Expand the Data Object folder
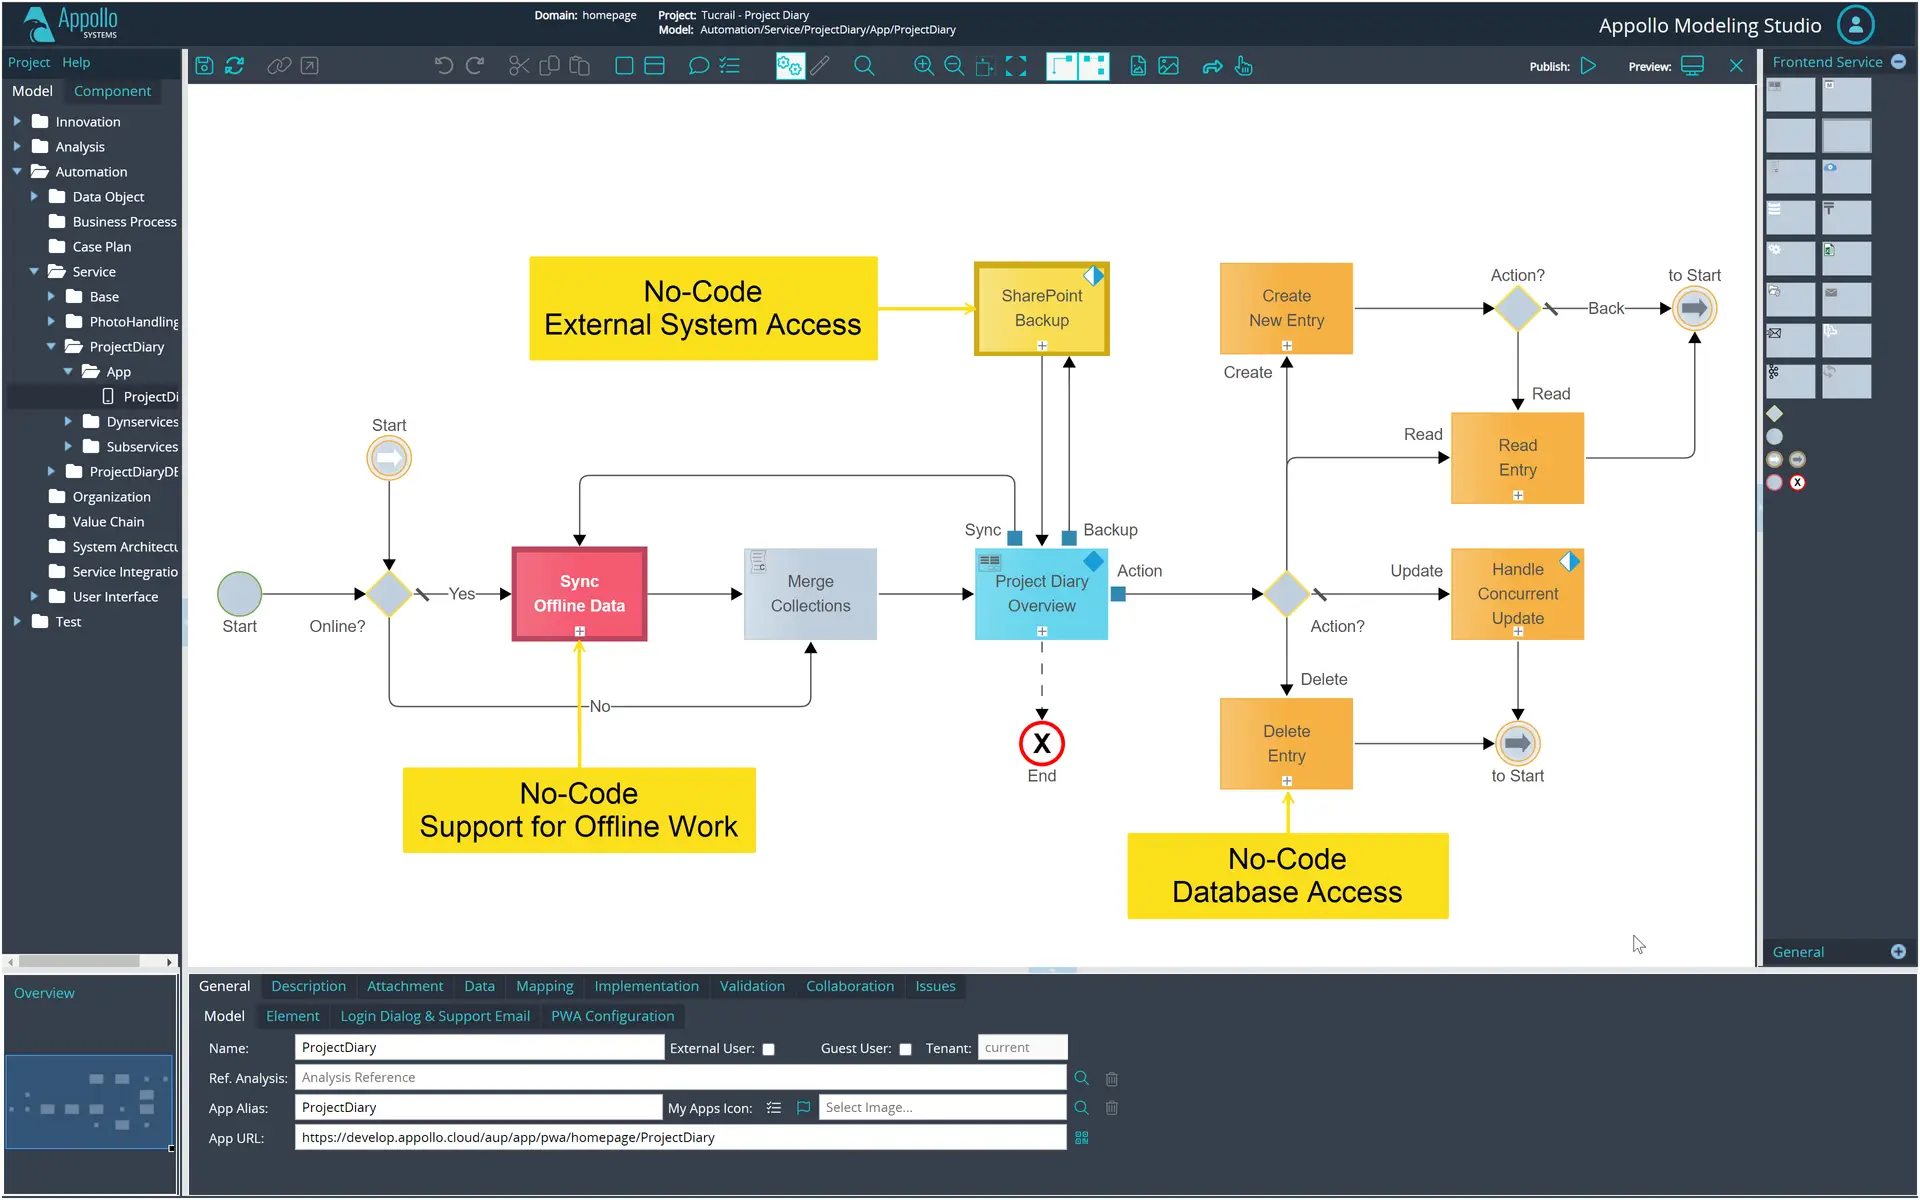This screenshot has width=1920, height=1200. coord(34,196)
